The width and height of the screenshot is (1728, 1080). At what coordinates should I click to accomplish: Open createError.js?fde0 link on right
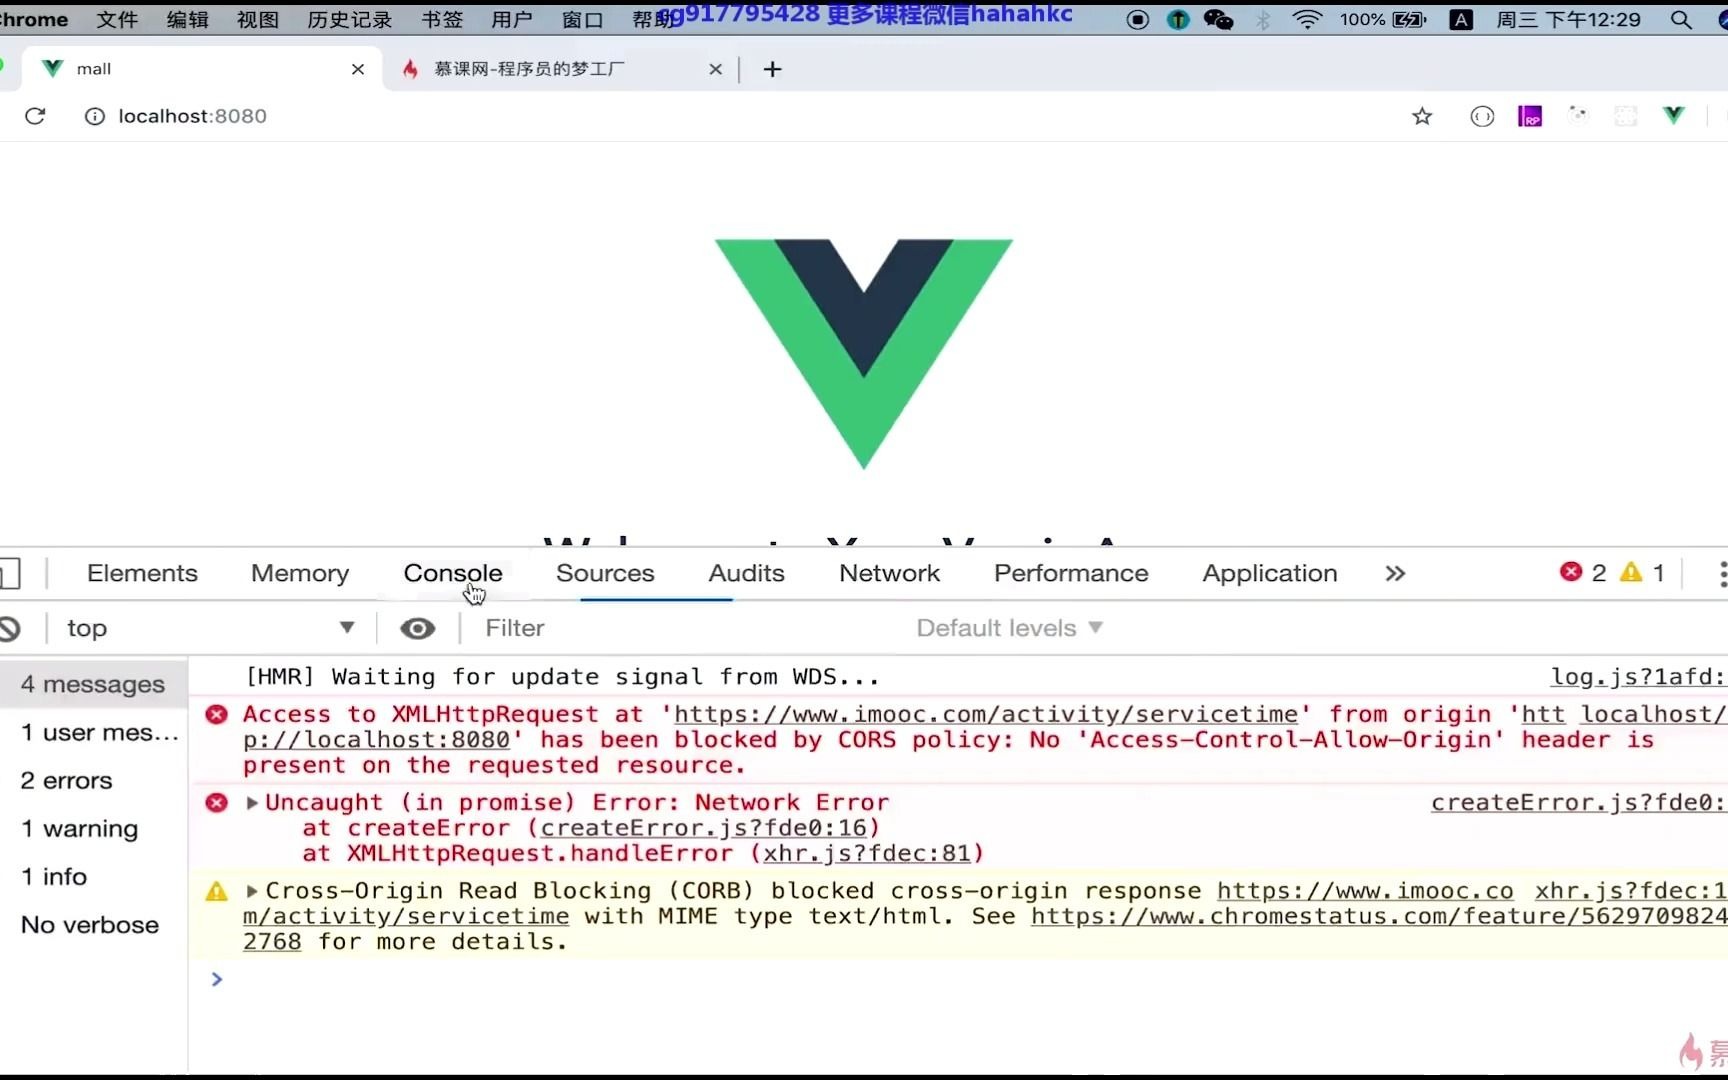[x=1579, y=802]
